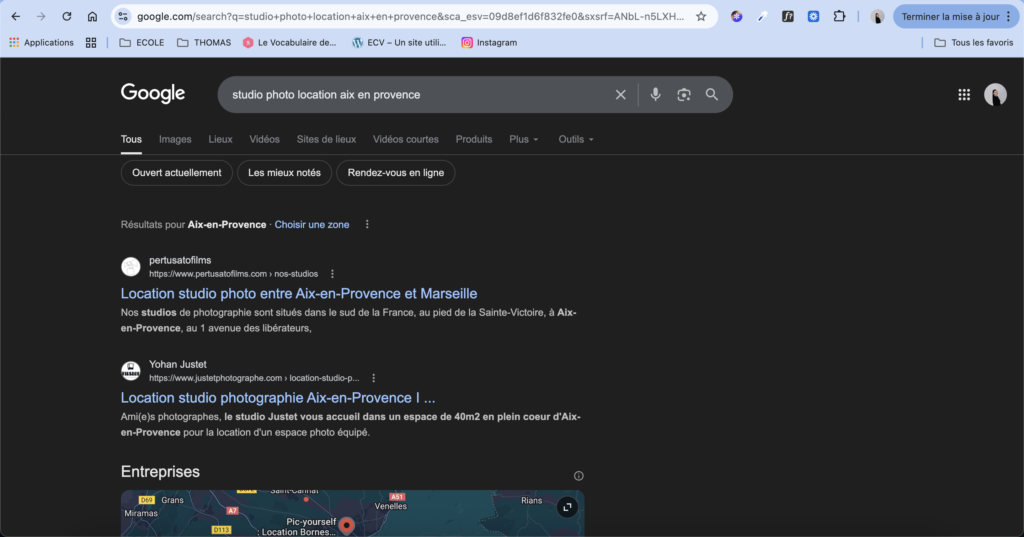Switch to the Produits tab

coord(473,139)
